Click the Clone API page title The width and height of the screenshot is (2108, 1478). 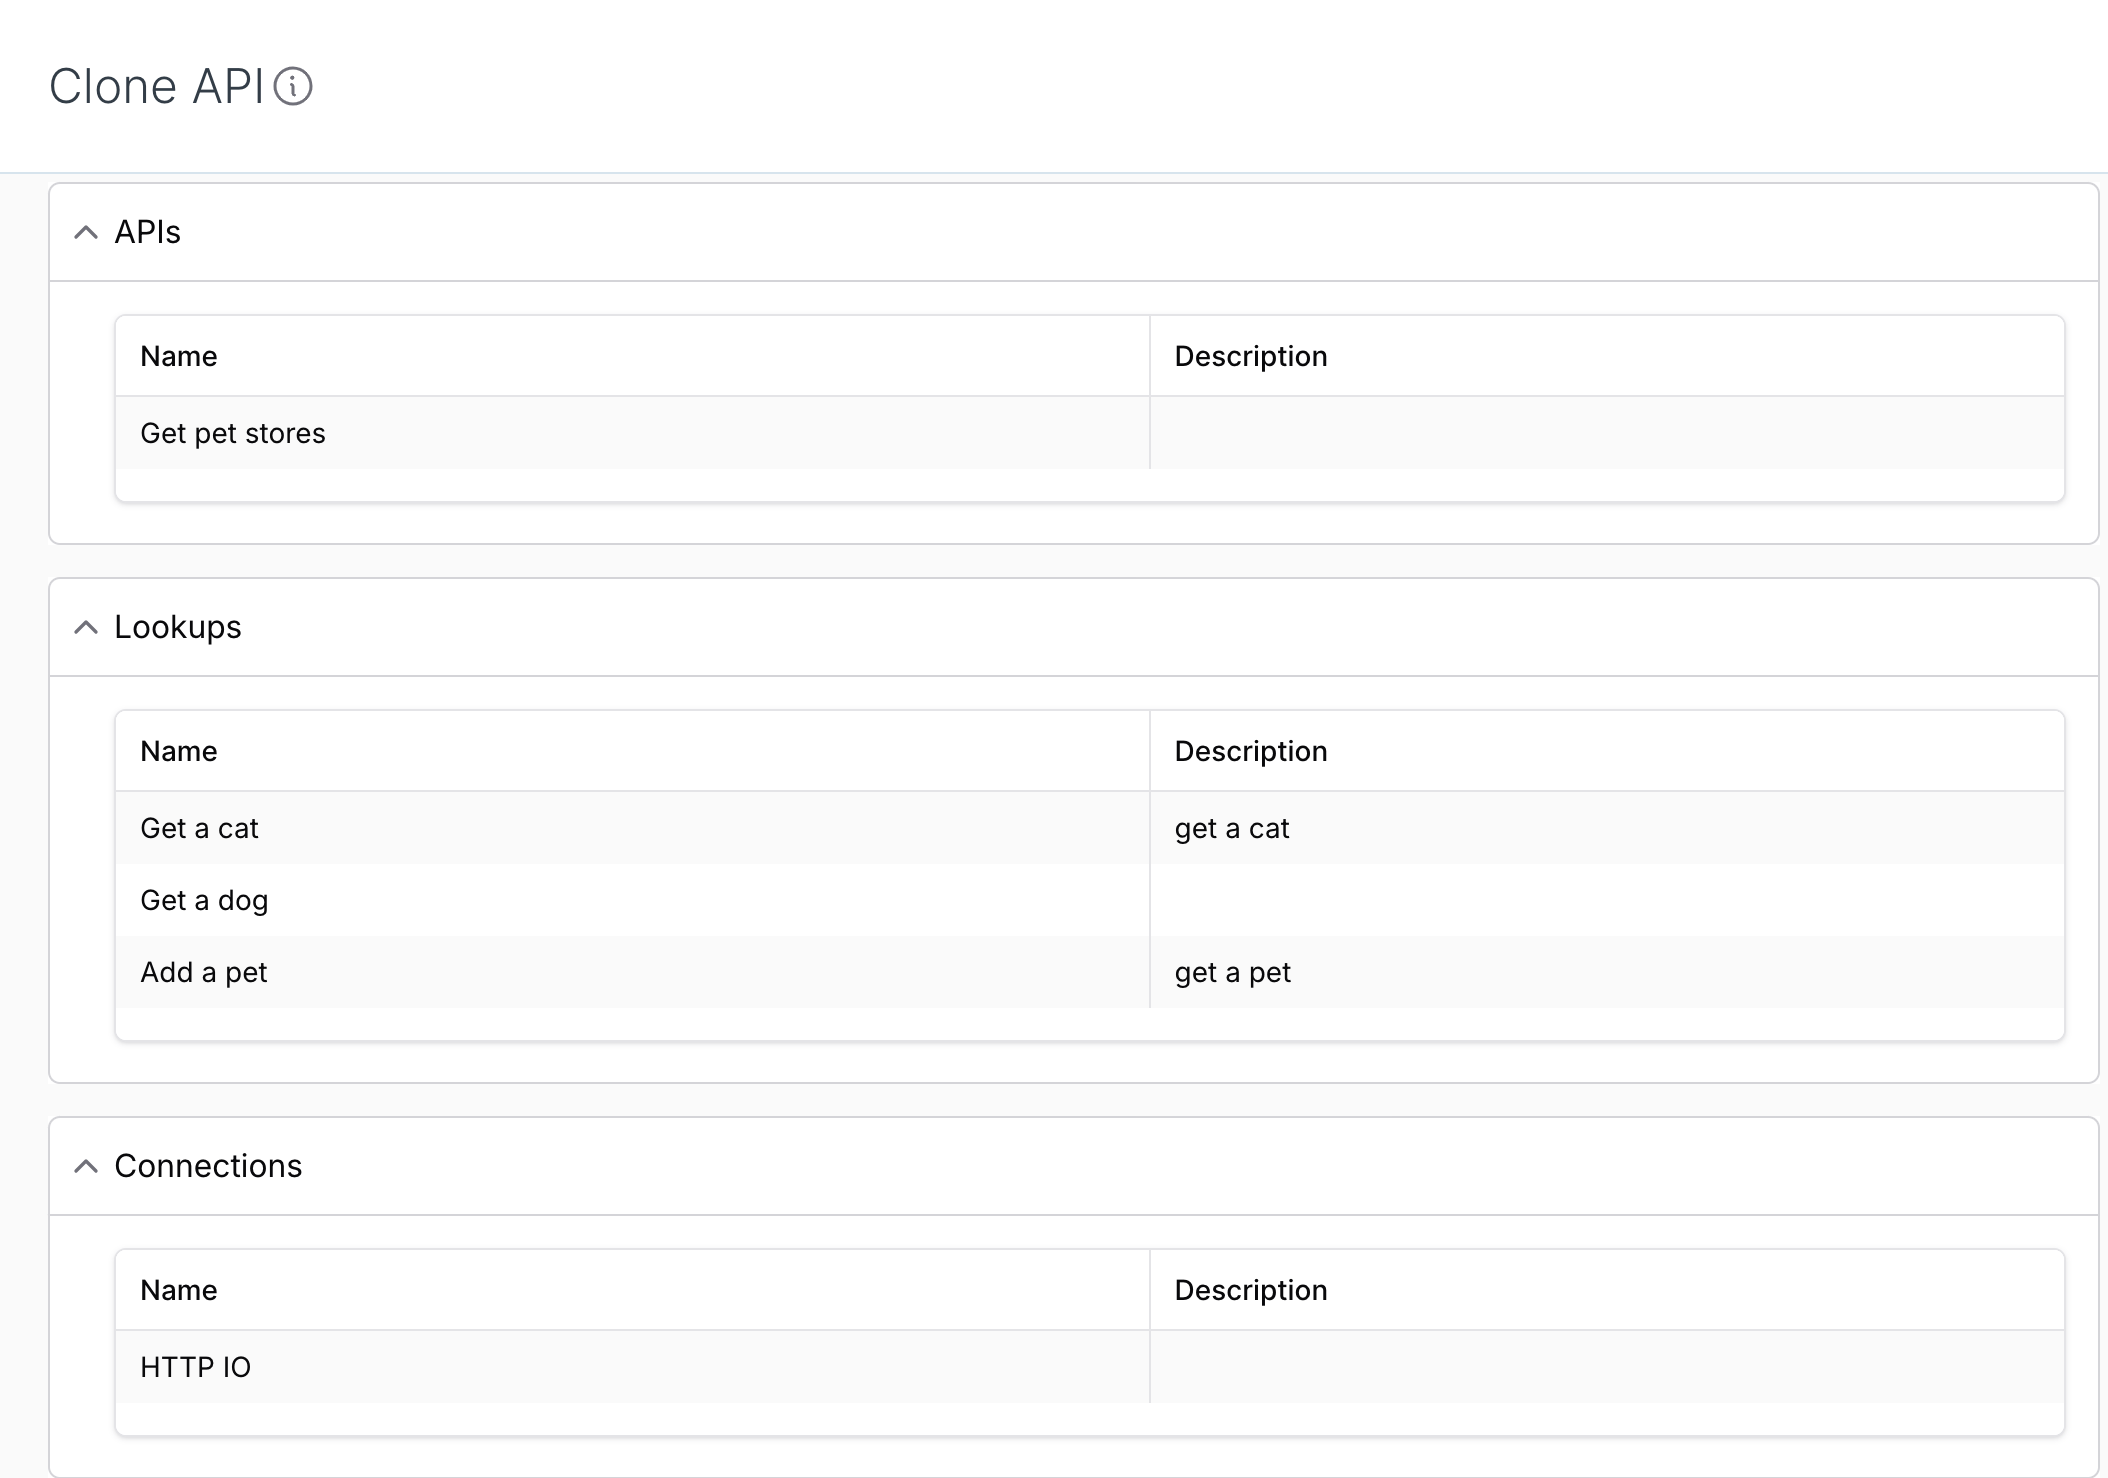tap(157, 87)
